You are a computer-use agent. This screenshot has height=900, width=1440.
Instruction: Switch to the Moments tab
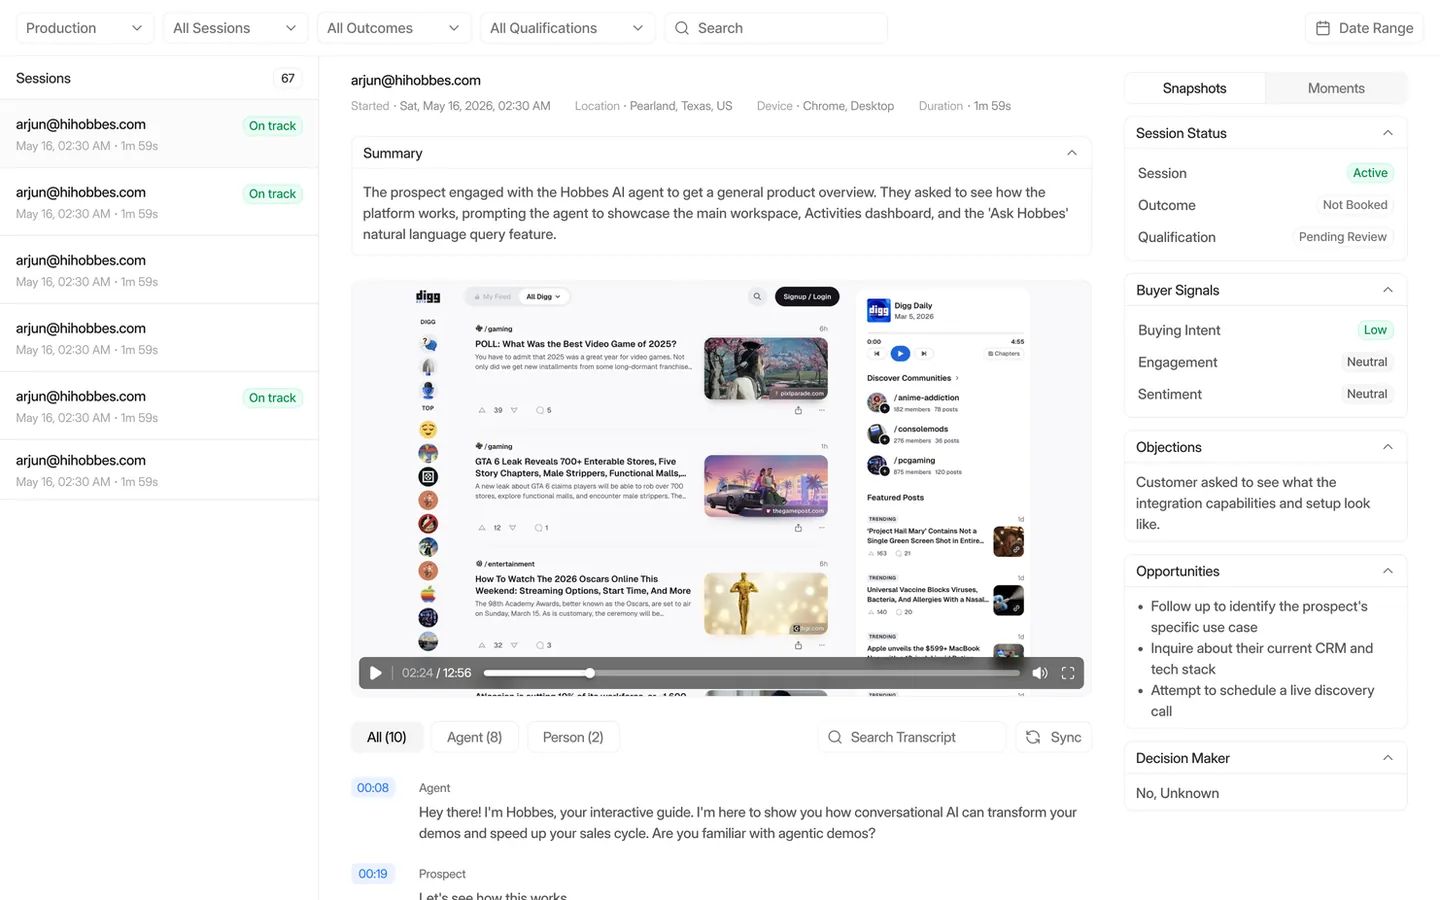pos(1336,88)
